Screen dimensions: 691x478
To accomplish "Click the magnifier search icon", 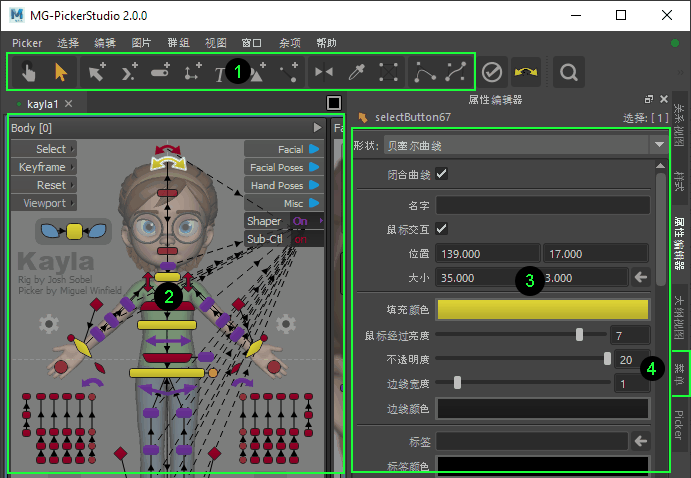I will pyautogui.click(x=567, y=71).
